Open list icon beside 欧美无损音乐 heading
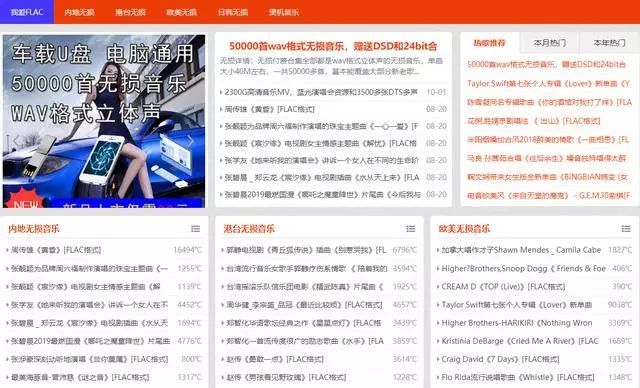Image resolution: width=640 pixels, height=388 pixels. 626,229
